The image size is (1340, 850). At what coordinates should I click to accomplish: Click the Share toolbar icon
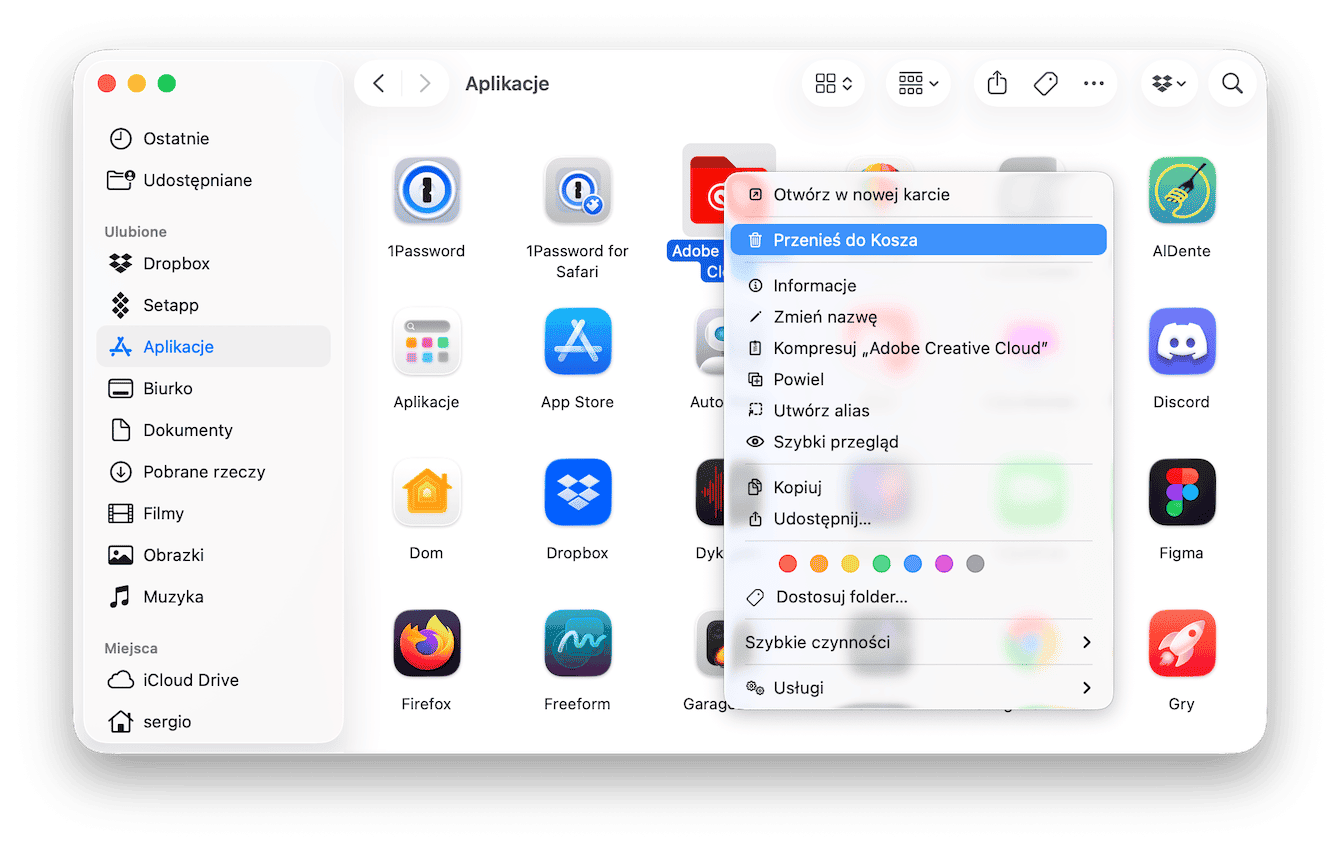point(997,84)
